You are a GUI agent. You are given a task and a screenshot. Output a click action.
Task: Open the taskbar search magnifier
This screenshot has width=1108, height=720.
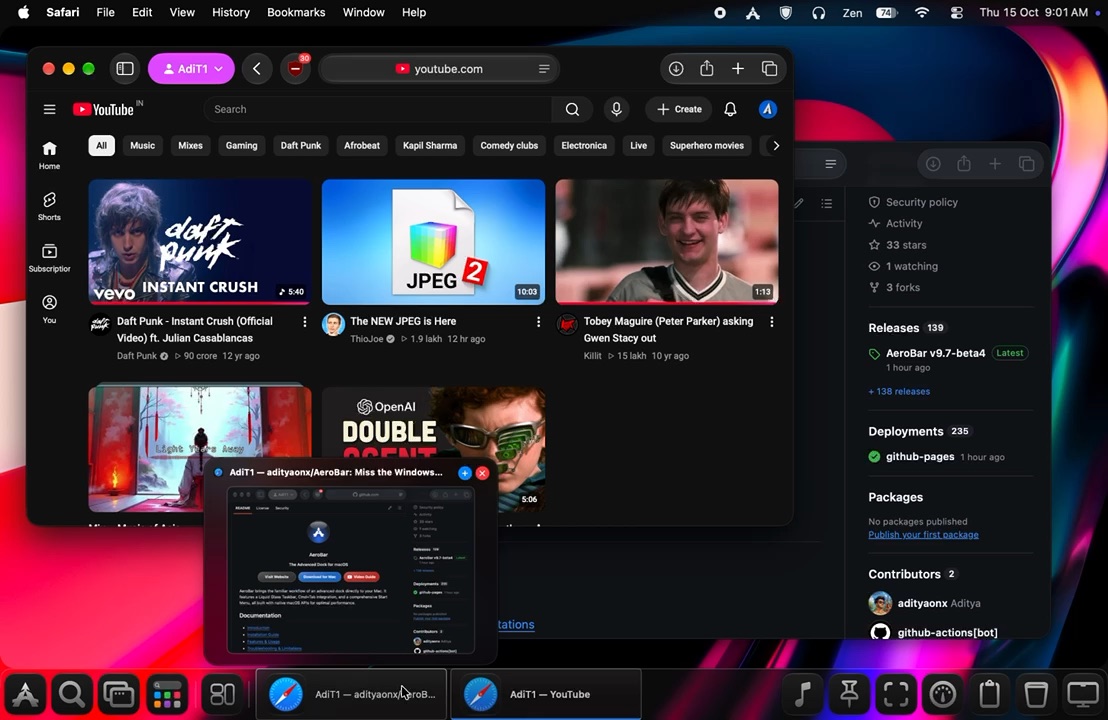pos(72,695)
